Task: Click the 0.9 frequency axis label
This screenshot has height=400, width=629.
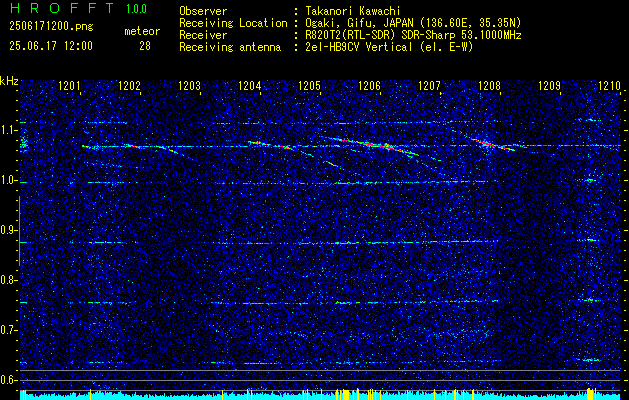Action: click(x=8, y=230)
